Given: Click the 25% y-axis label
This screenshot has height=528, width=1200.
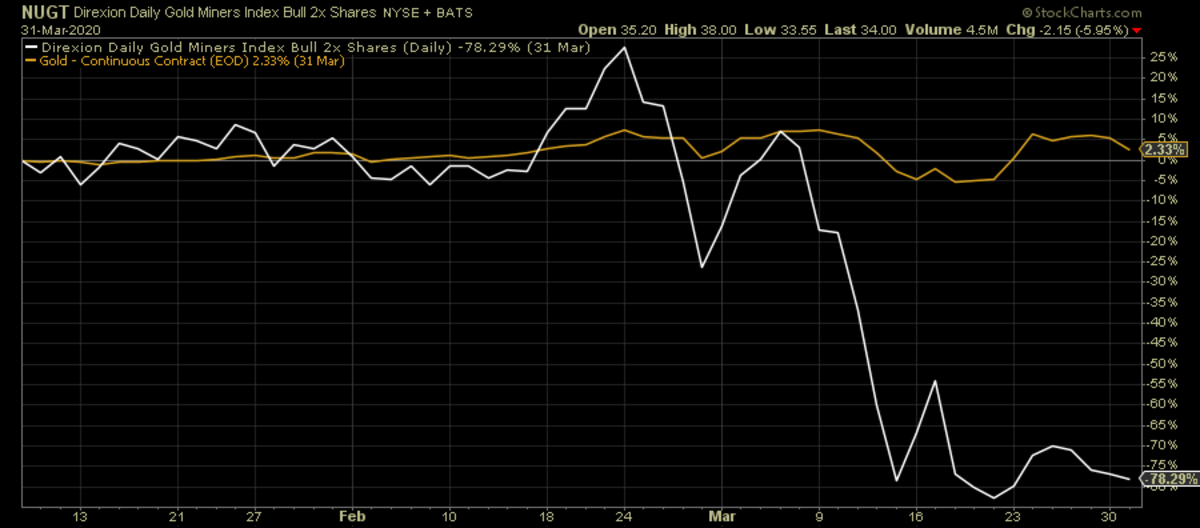Looking at the screenshot, I should [x=1162, y=57].
